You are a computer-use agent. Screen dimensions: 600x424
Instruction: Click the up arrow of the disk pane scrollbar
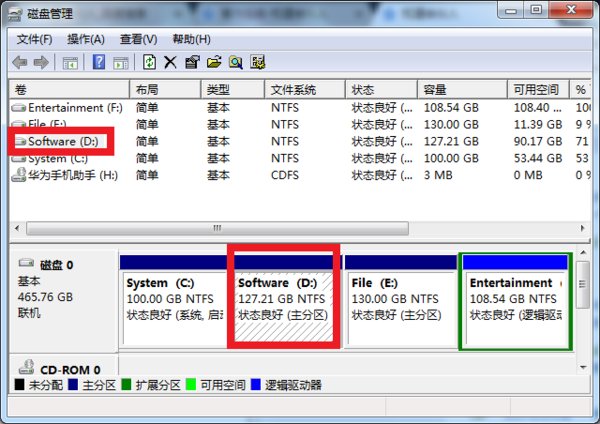[583, 253]
